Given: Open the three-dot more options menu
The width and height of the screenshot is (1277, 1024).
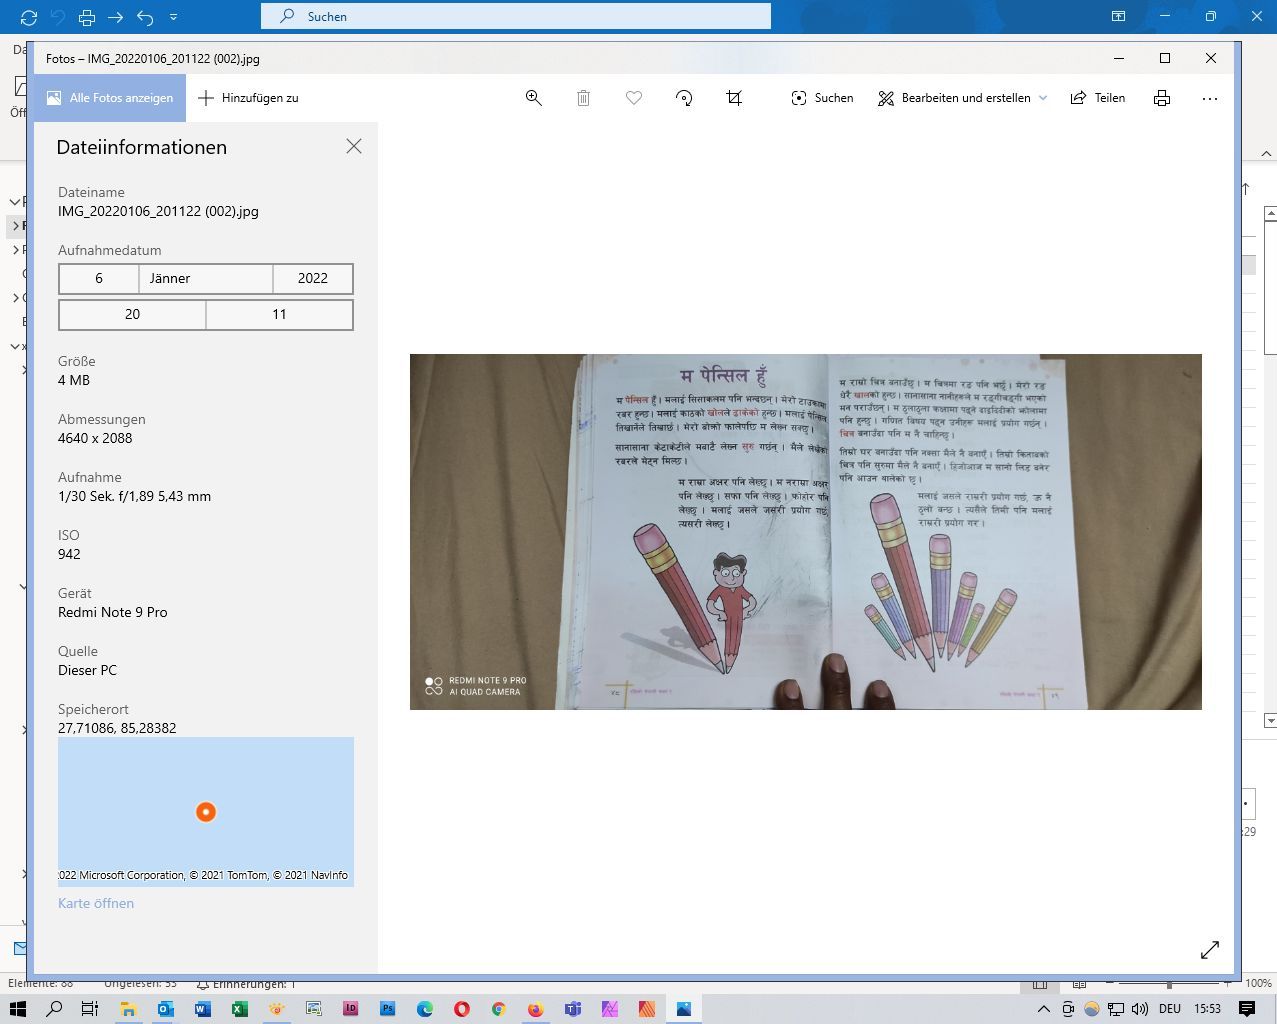Looking at the screenshot, I should point(1210,98).
